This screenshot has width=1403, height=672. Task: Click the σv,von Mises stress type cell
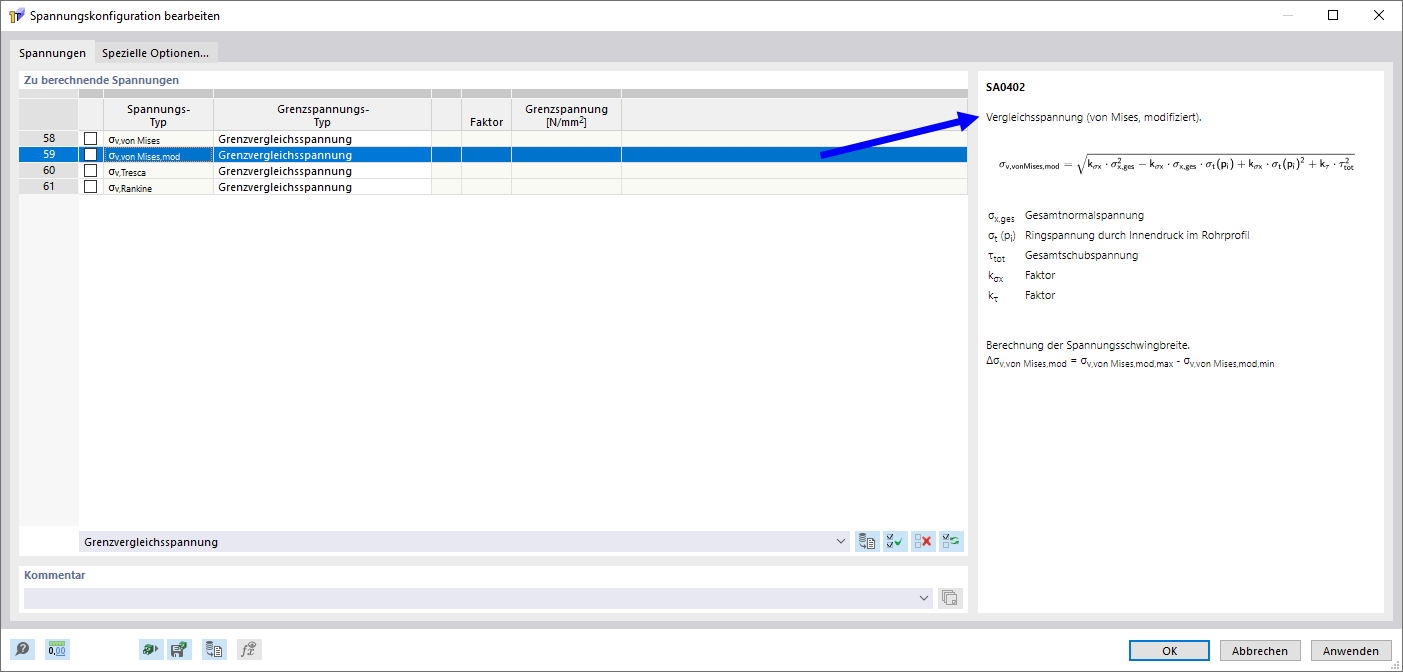(x=158, y=139)
